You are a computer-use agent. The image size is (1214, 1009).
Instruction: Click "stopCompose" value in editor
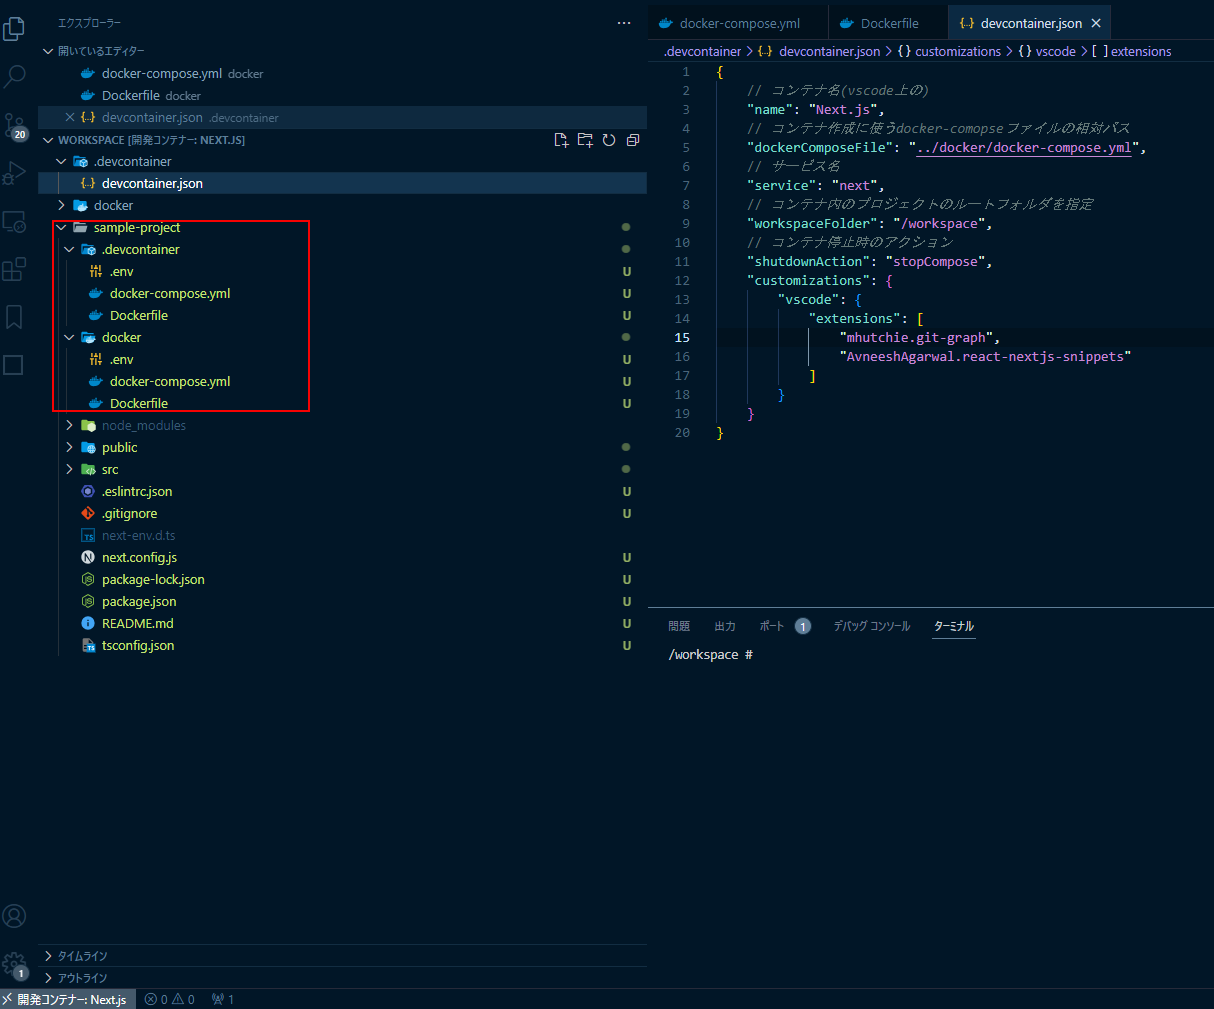tap(935, 261)
